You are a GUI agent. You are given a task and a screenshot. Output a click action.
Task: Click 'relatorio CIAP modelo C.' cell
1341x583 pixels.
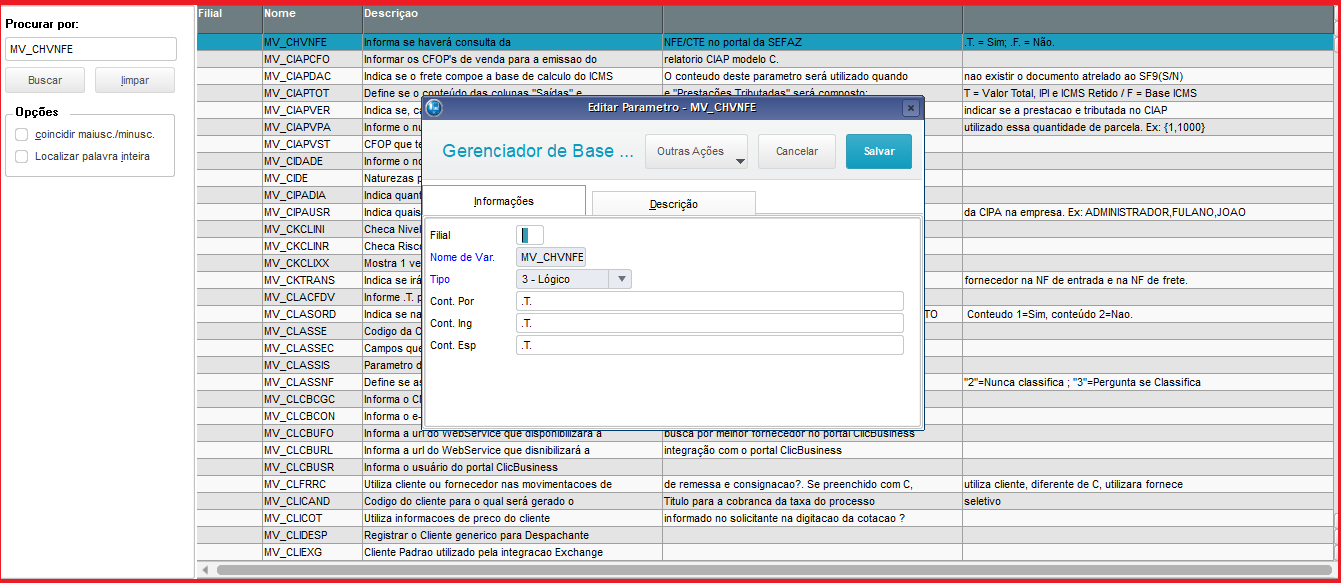tap(812, 59)
